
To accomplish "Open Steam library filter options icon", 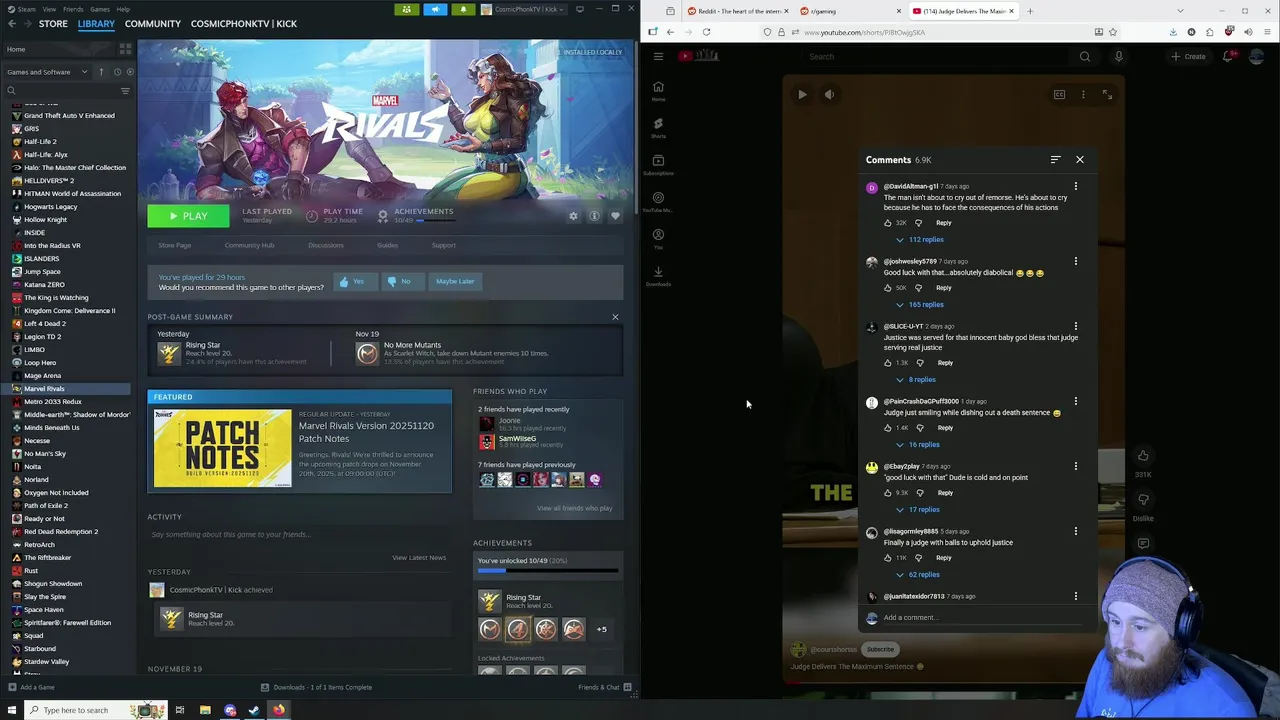I will 125,91.
